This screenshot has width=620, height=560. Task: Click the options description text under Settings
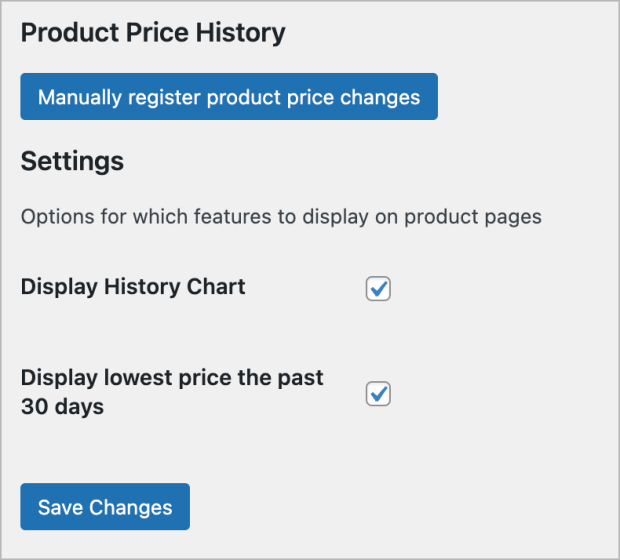pos(281,216)
